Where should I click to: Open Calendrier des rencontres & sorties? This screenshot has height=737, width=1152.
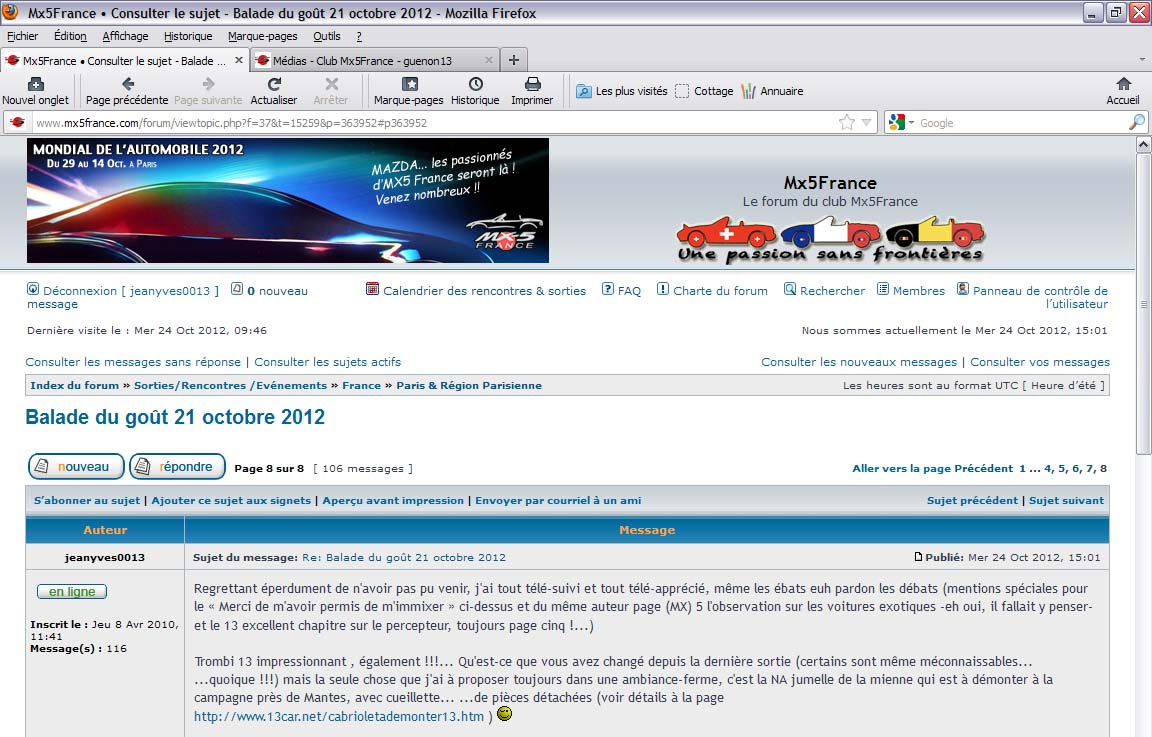484,291
